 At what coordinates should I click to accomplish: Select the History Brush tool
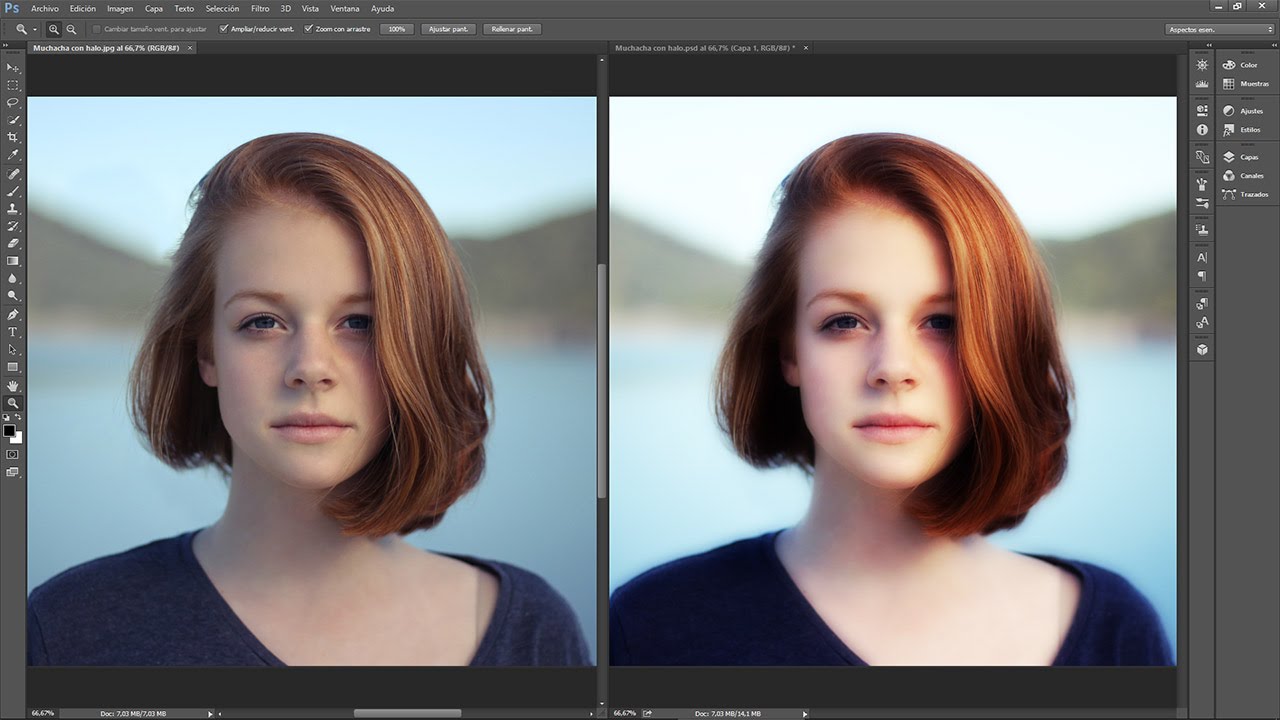point(13,226)
